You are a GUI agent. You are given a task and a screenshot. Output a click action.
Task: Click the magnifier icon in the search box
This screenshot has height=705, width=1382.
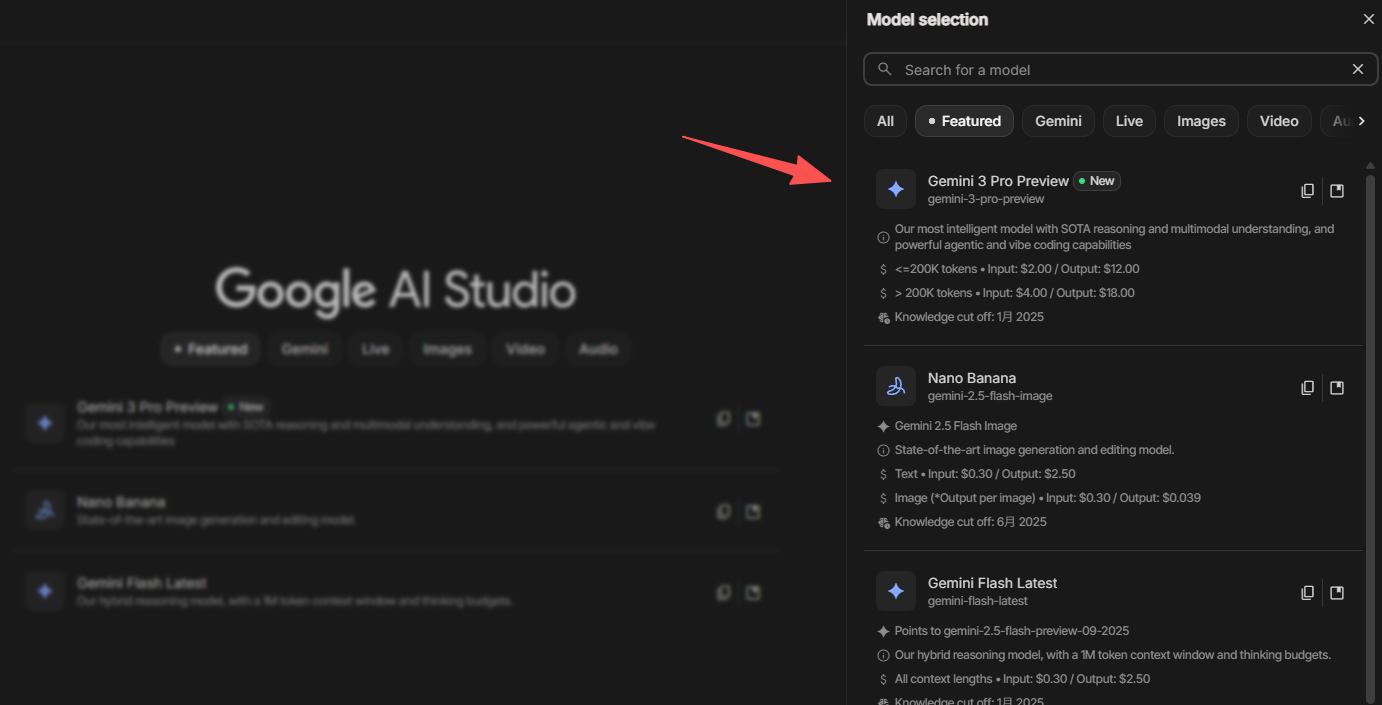click(x=884, y=69)
